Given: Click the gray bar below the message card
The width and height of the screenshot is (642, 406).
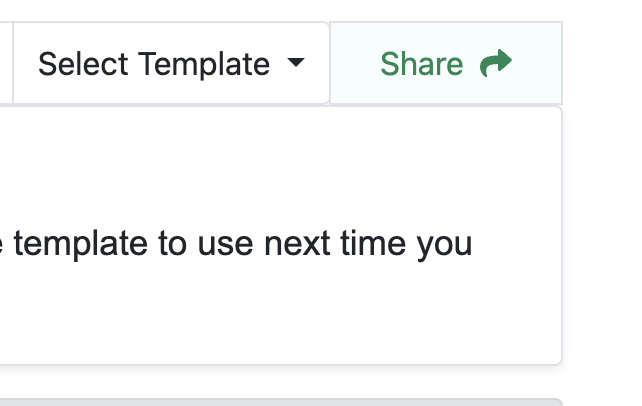Looking at the screenshot, I should point(280,402).
